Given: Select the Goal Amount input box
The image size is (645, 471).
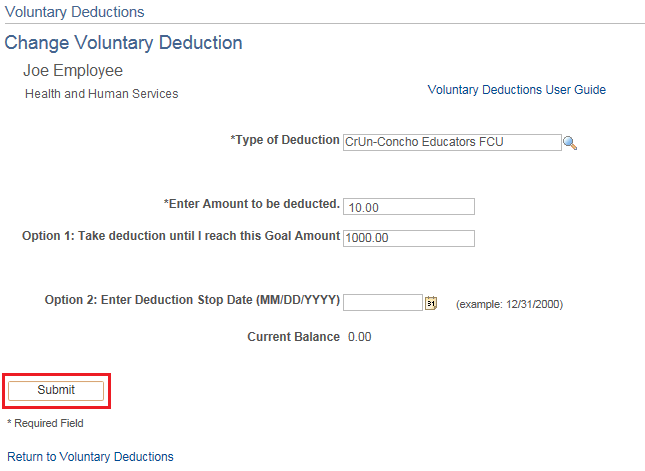Looking at the screenshot, I should (x=408, y=238).
